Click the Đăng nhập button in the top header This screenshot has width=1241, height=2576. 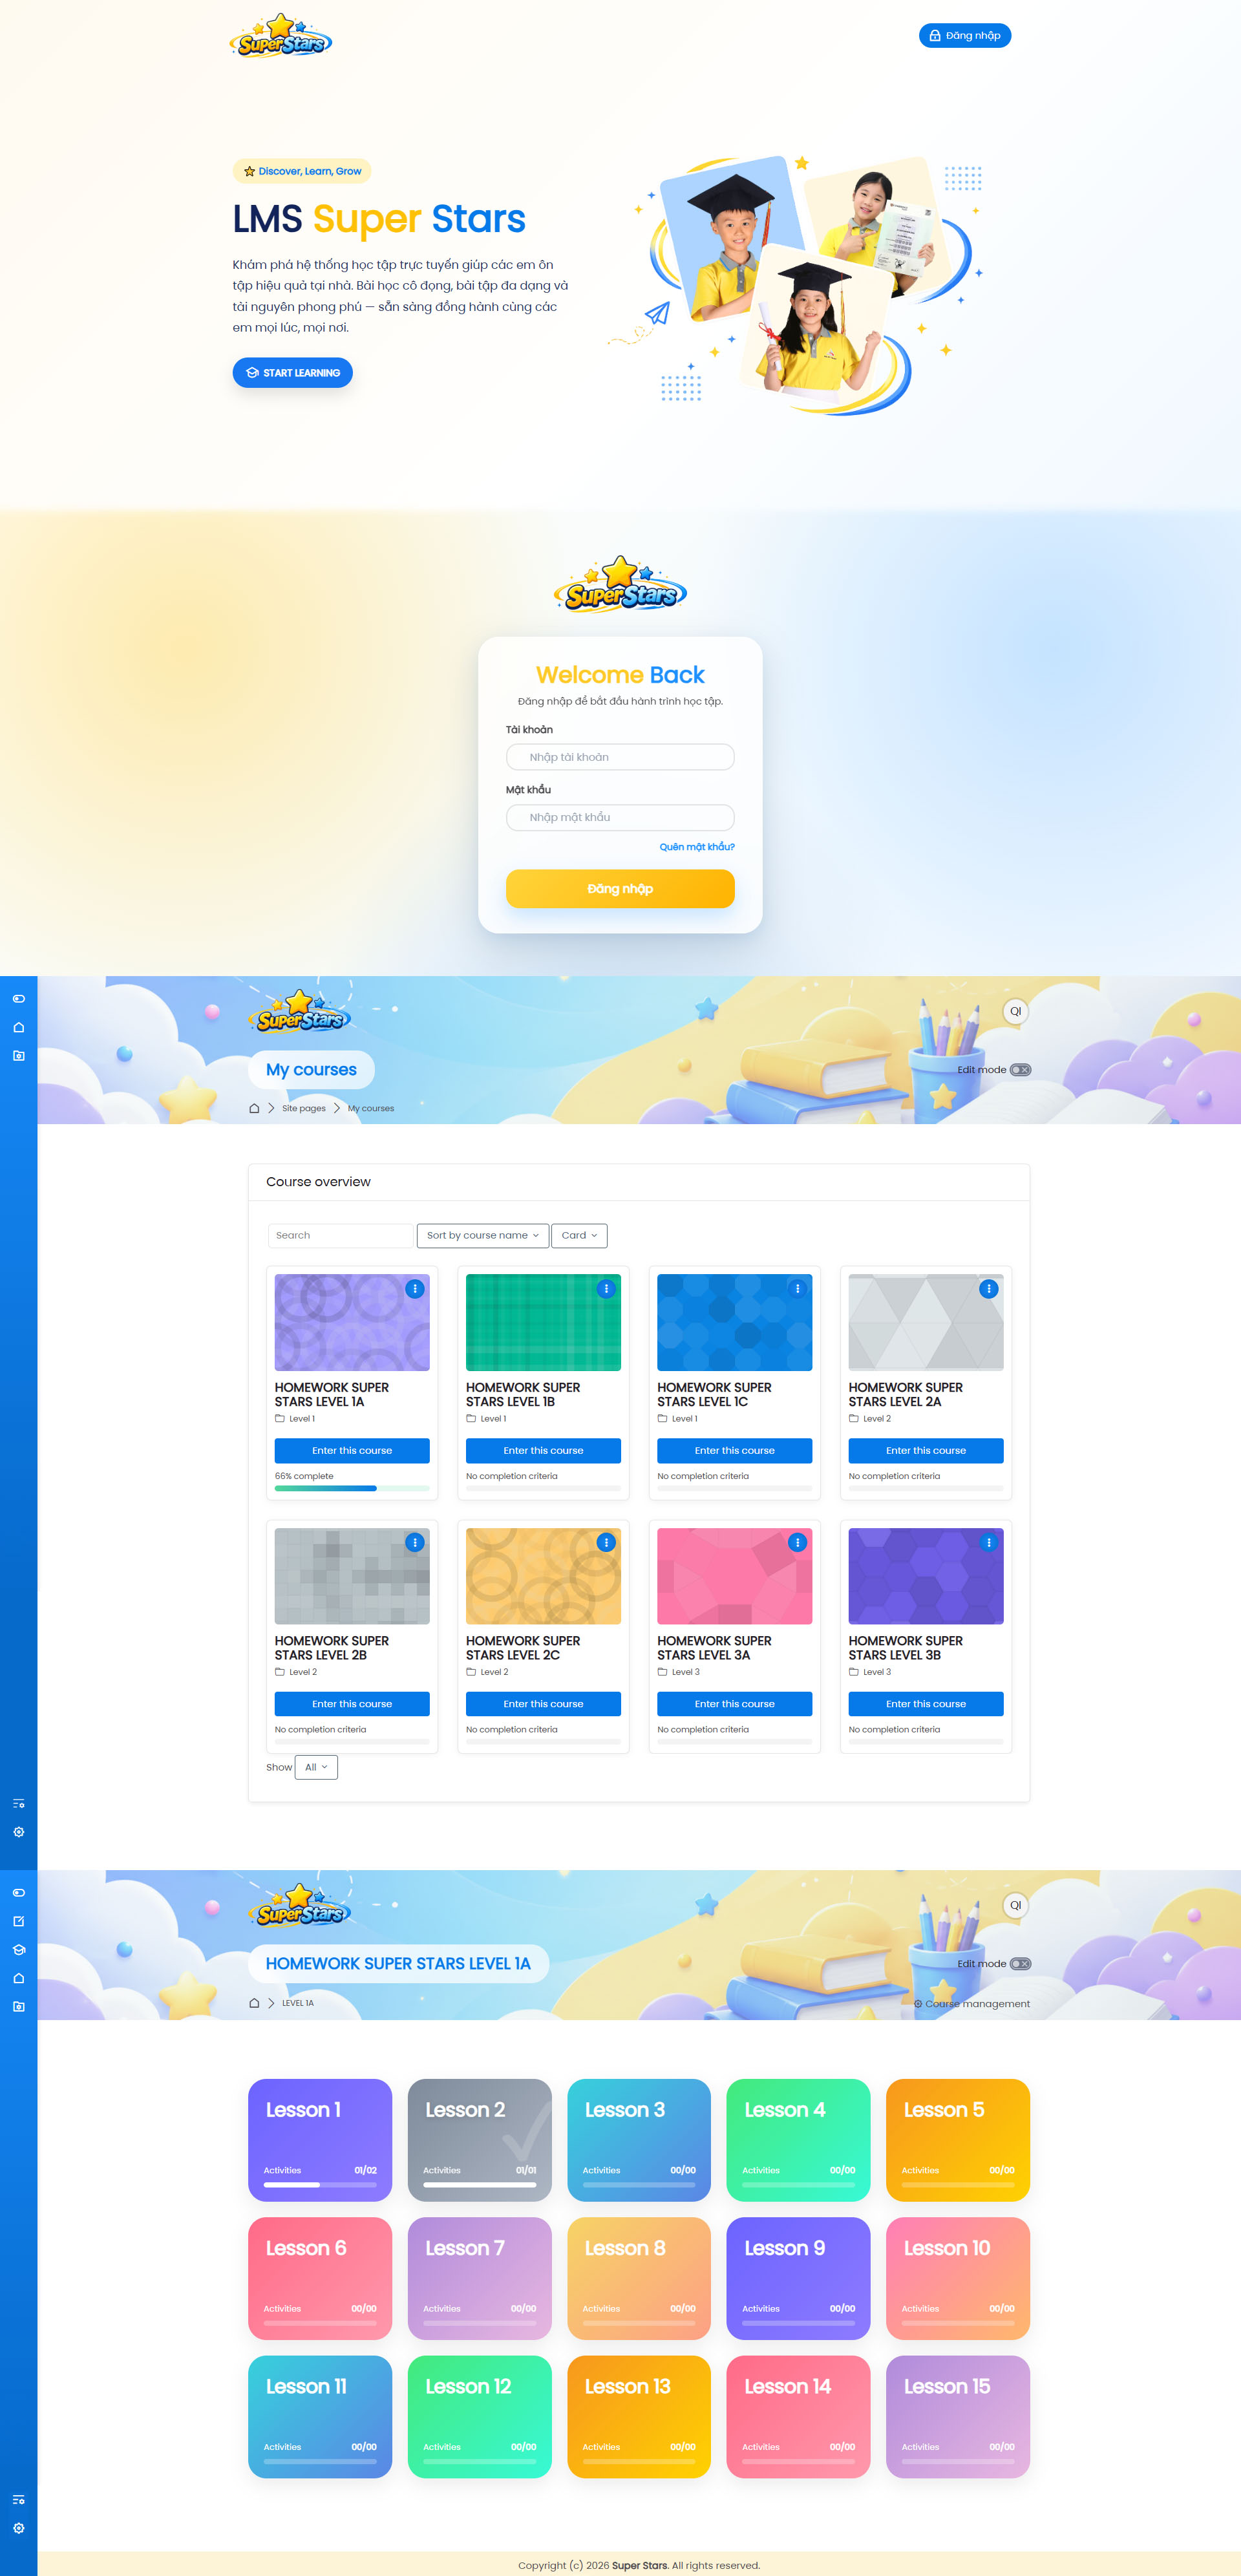coord(965,35)
